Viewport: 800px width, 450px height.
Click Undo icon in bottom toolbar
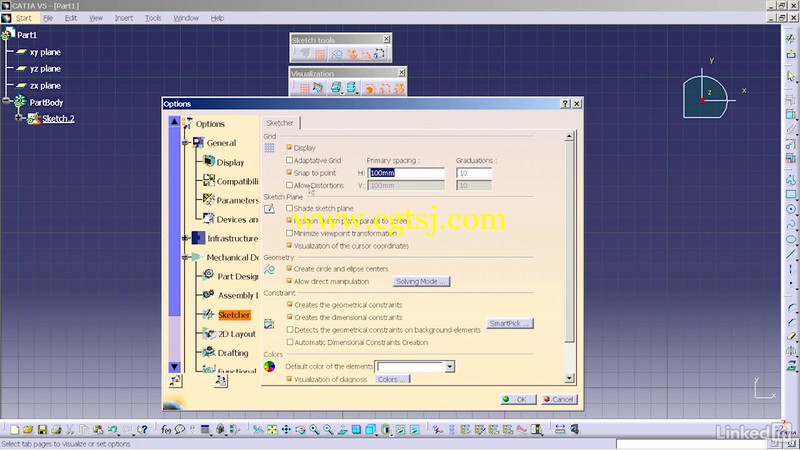[x=112, y=430]
